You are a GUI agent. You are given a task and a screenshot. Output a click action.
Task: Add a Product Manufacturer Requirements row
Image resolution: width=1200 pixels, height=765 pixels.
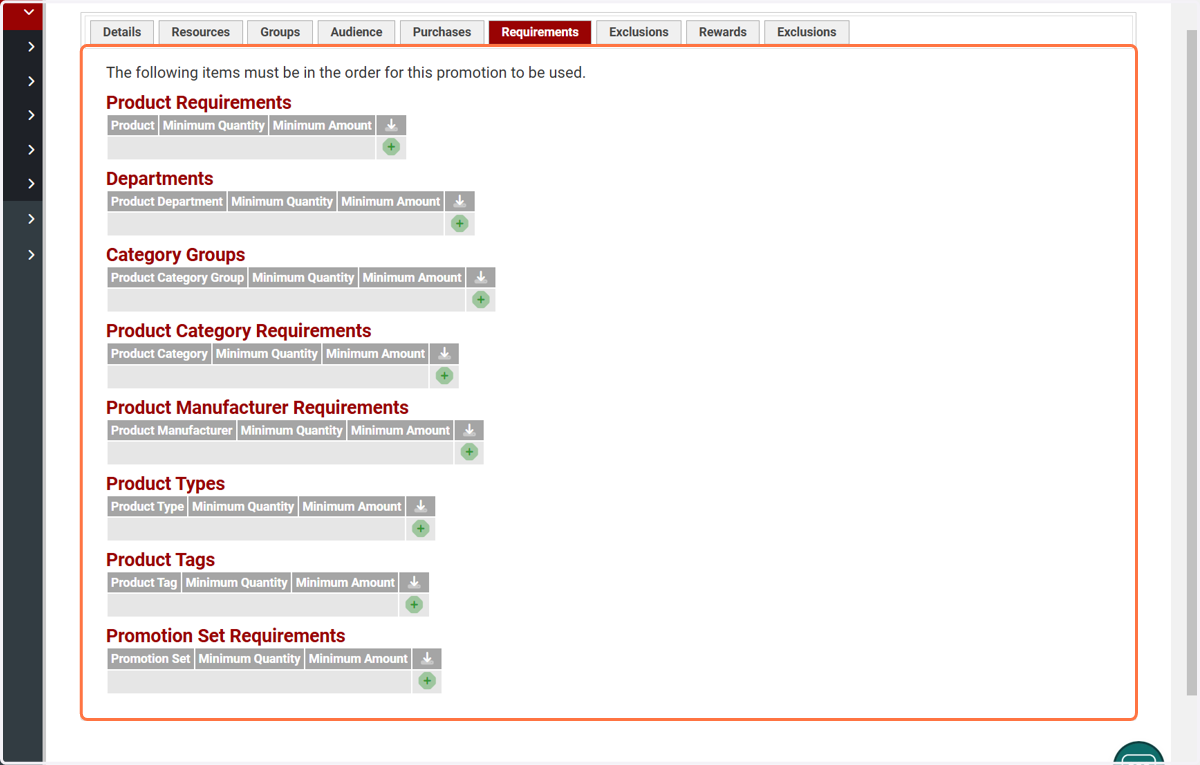point(469,452)
